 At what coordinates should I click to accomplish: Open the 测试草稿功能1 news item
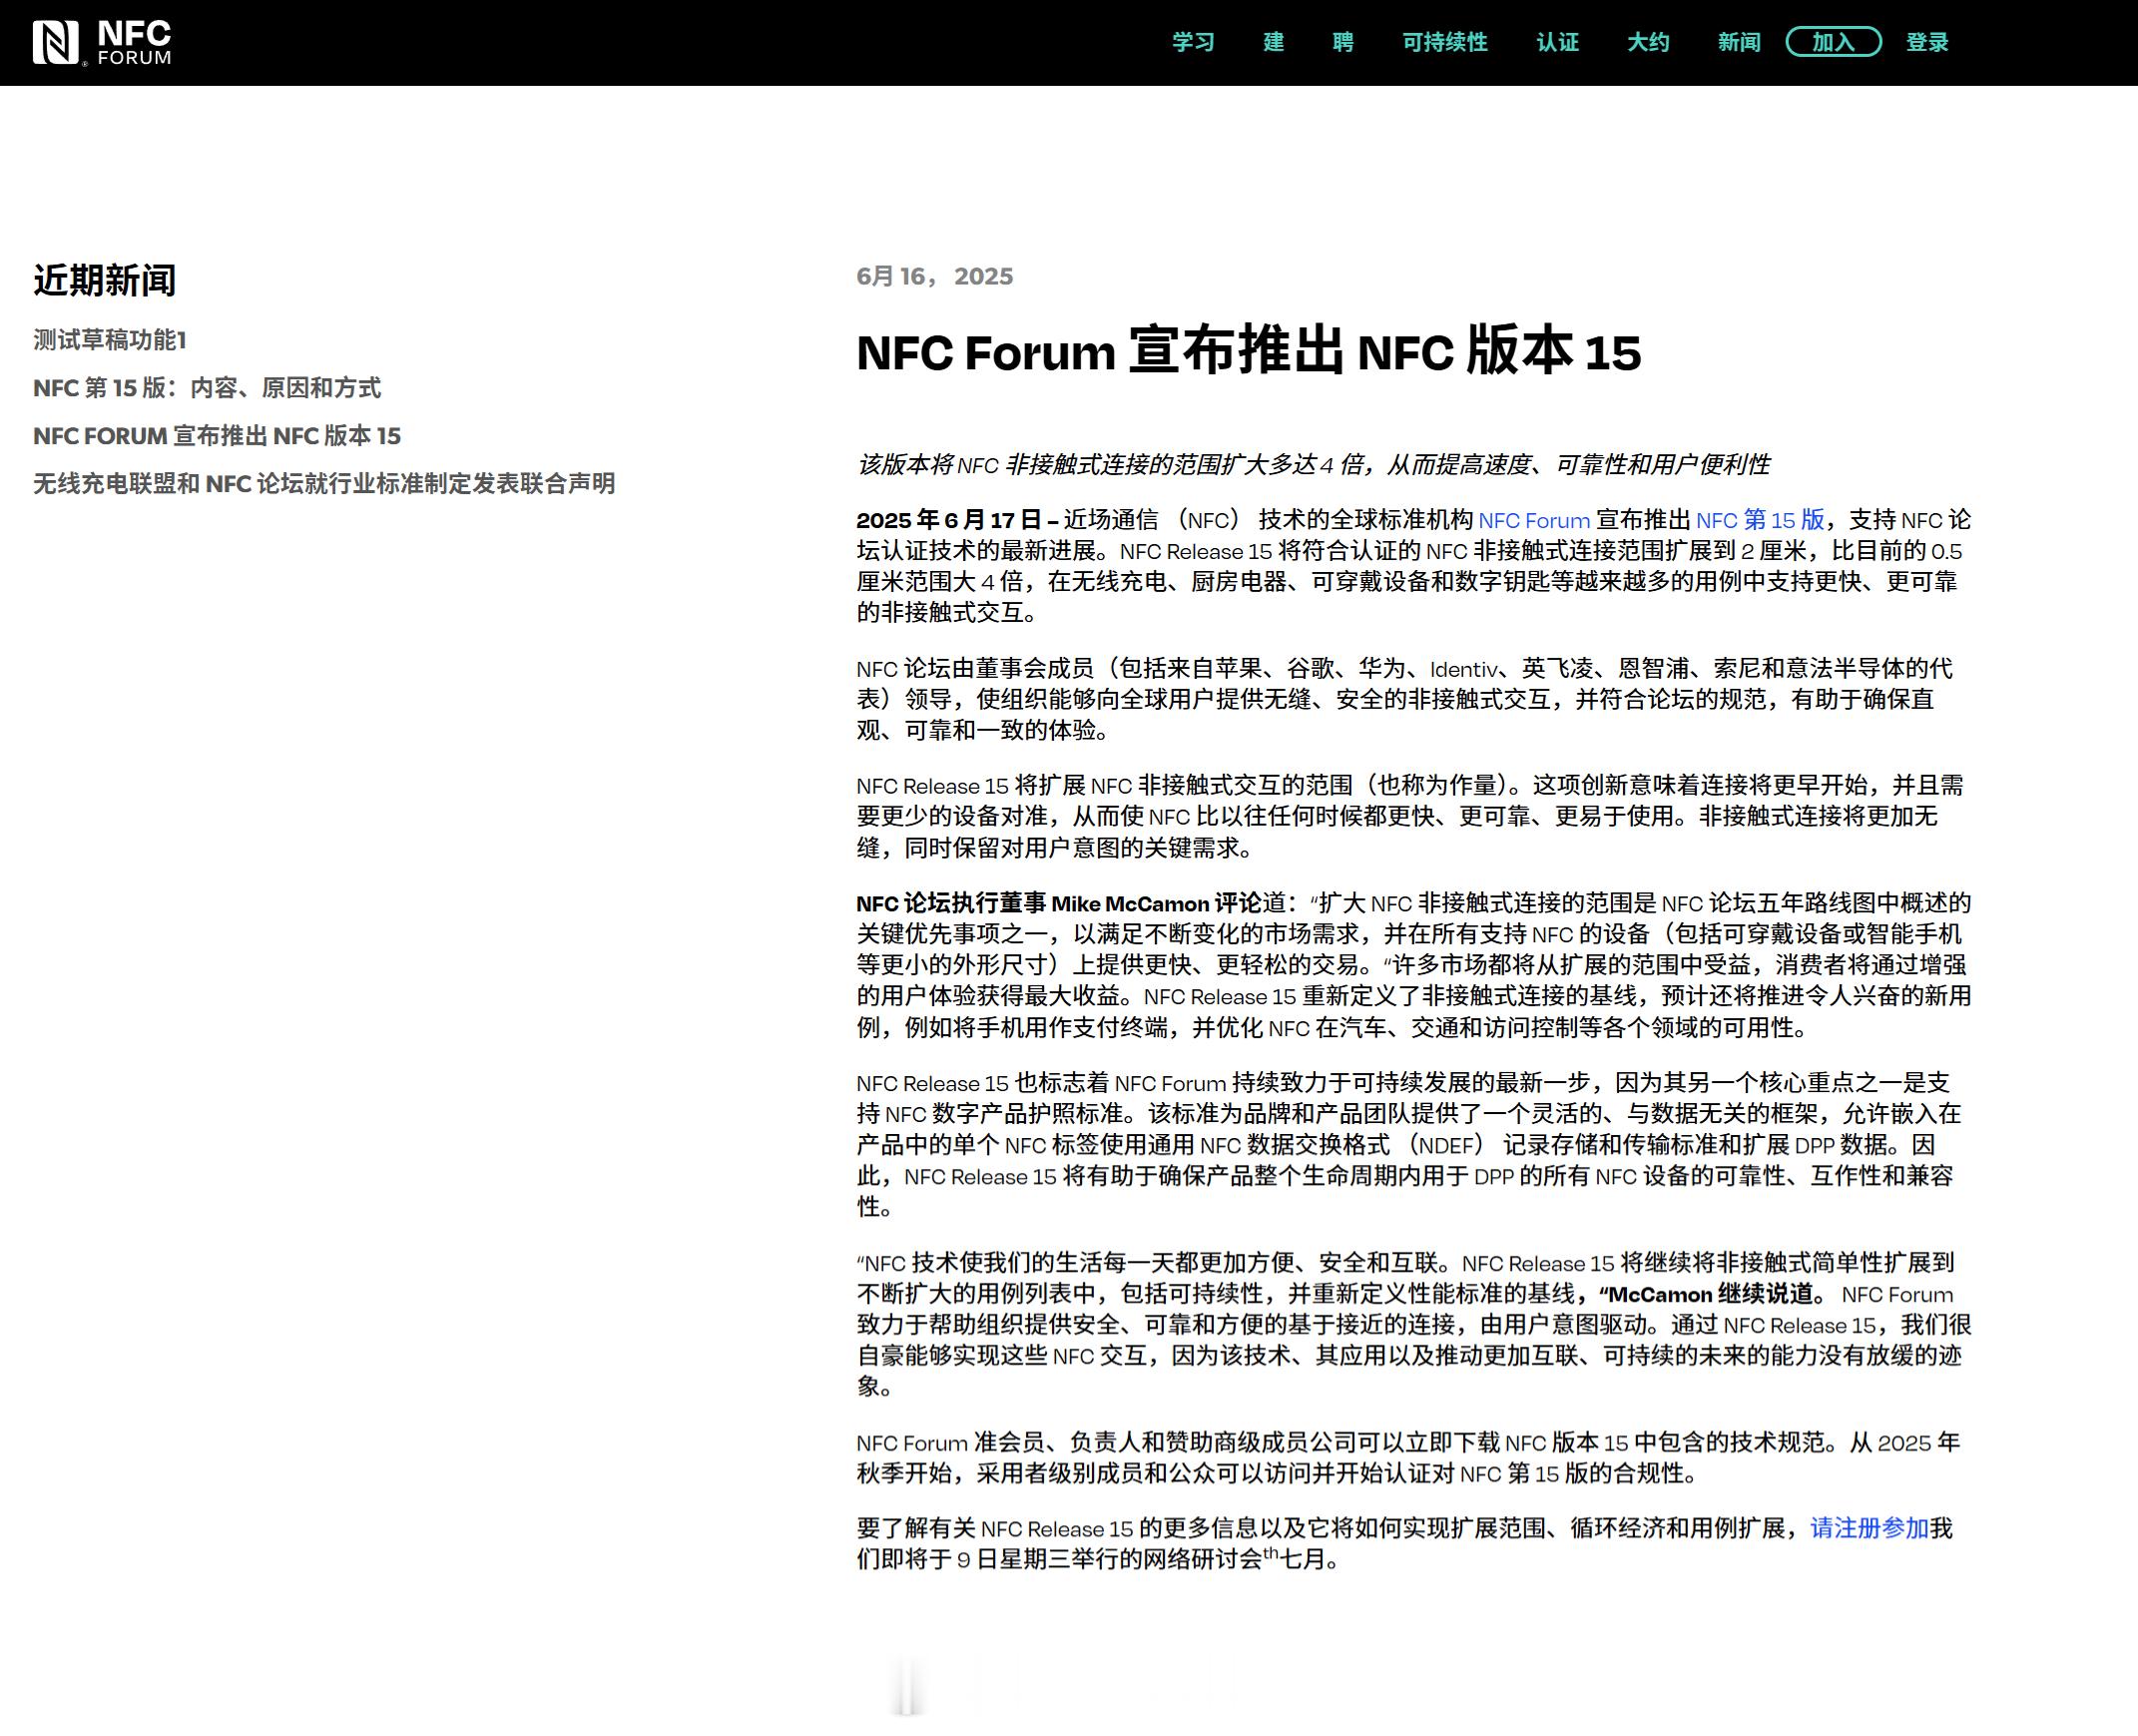(x=110, y=340)
